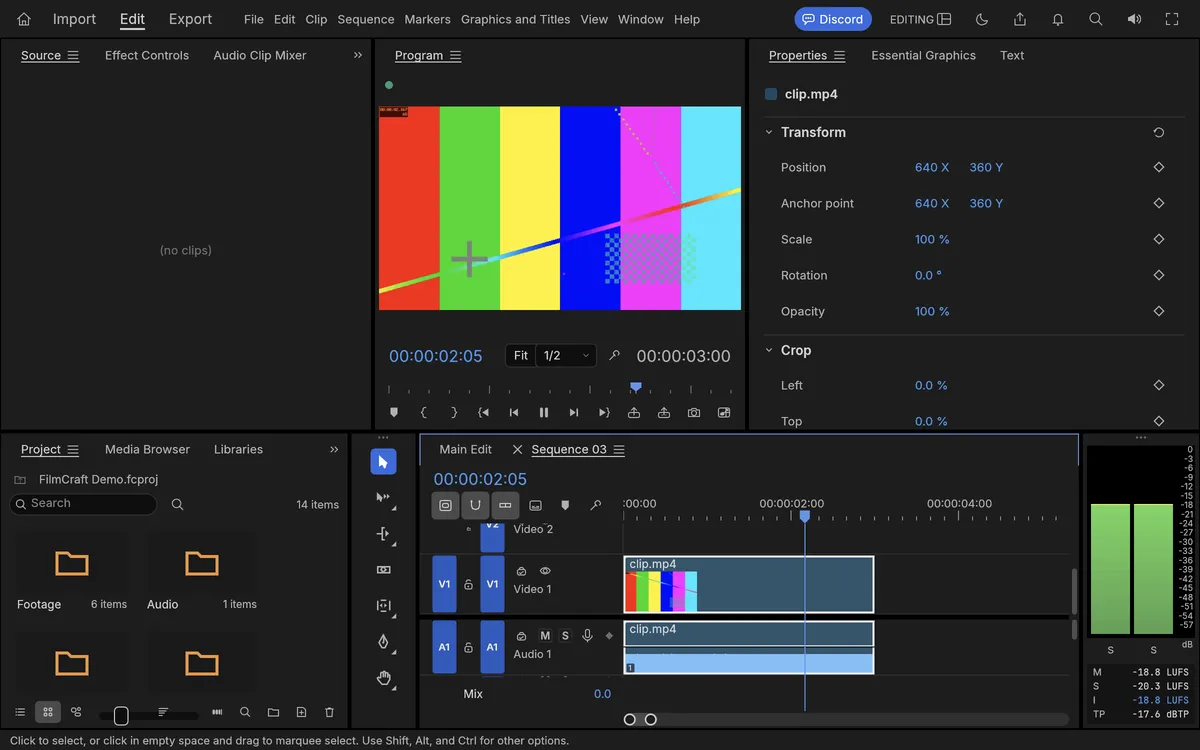Open the Sequence menu

(366, 19)
